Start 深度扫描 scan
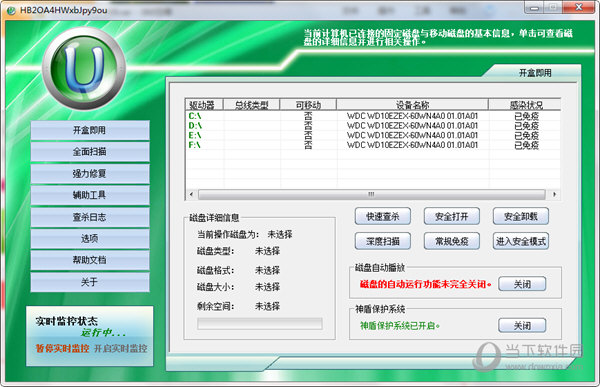The image size is (600, 387). pos(383,241)
